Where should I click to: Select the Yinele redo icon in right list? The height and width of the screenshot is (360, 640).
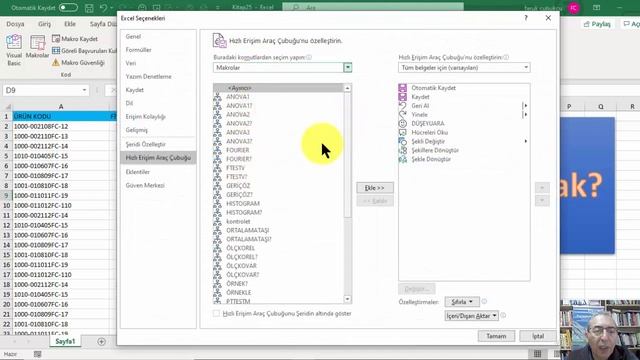coord(402,115)
